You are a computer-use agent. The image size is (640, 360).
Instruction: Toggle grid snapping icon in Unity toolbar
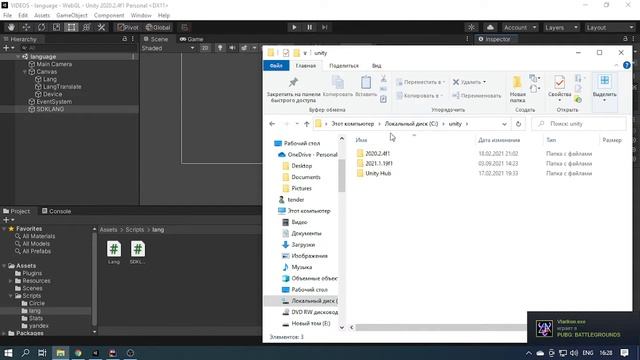184,27
